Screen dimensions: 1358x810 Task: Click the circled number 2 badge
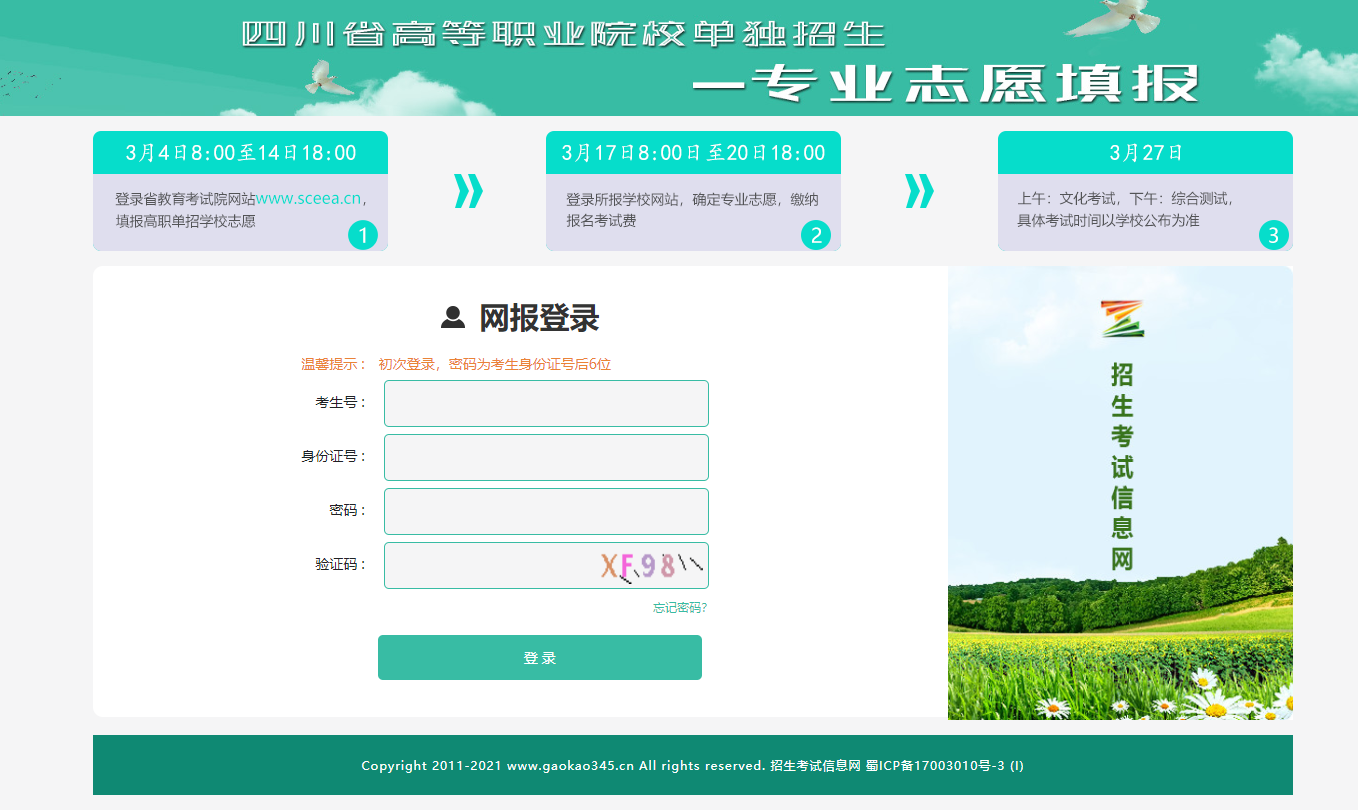point(816,235)
